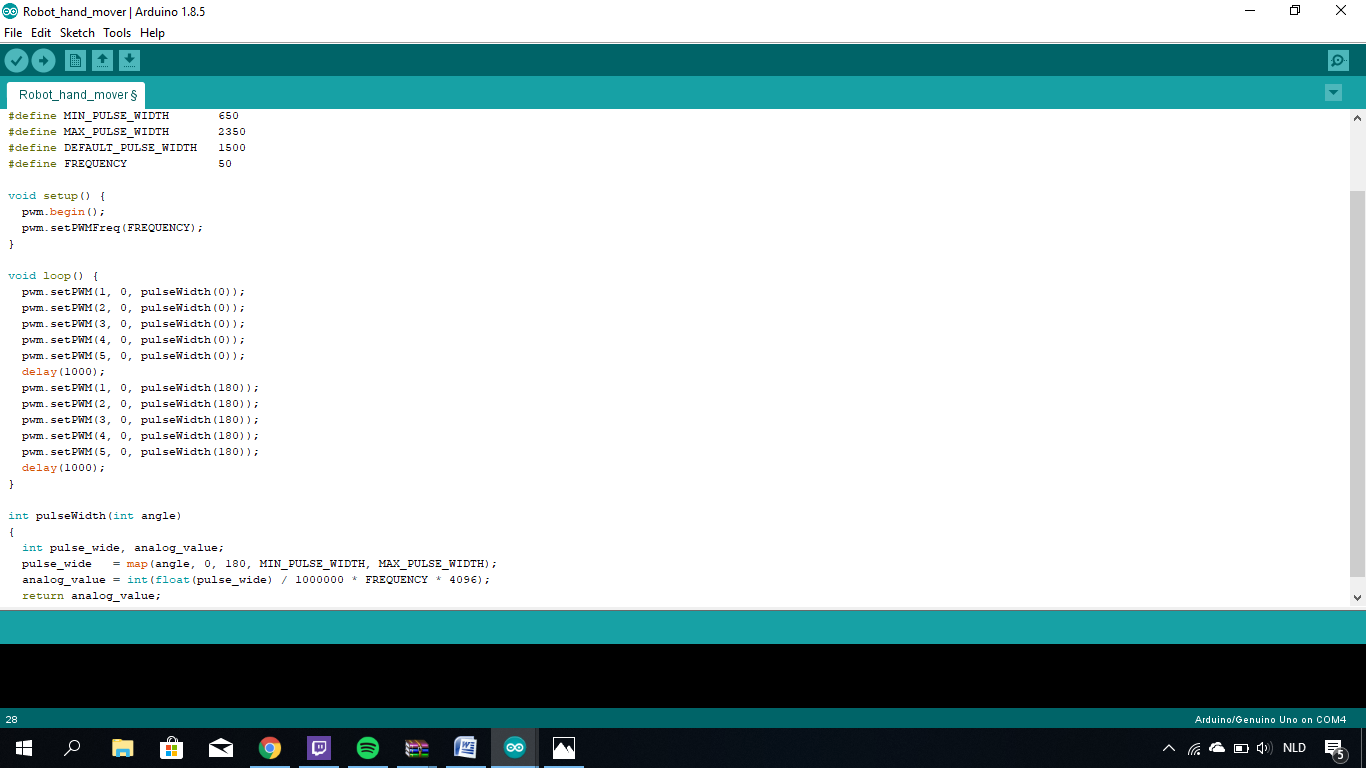
Task: Click 'Arduino/Genuino Uno on COM4' status text
Action: click(x=1270, y=719)
